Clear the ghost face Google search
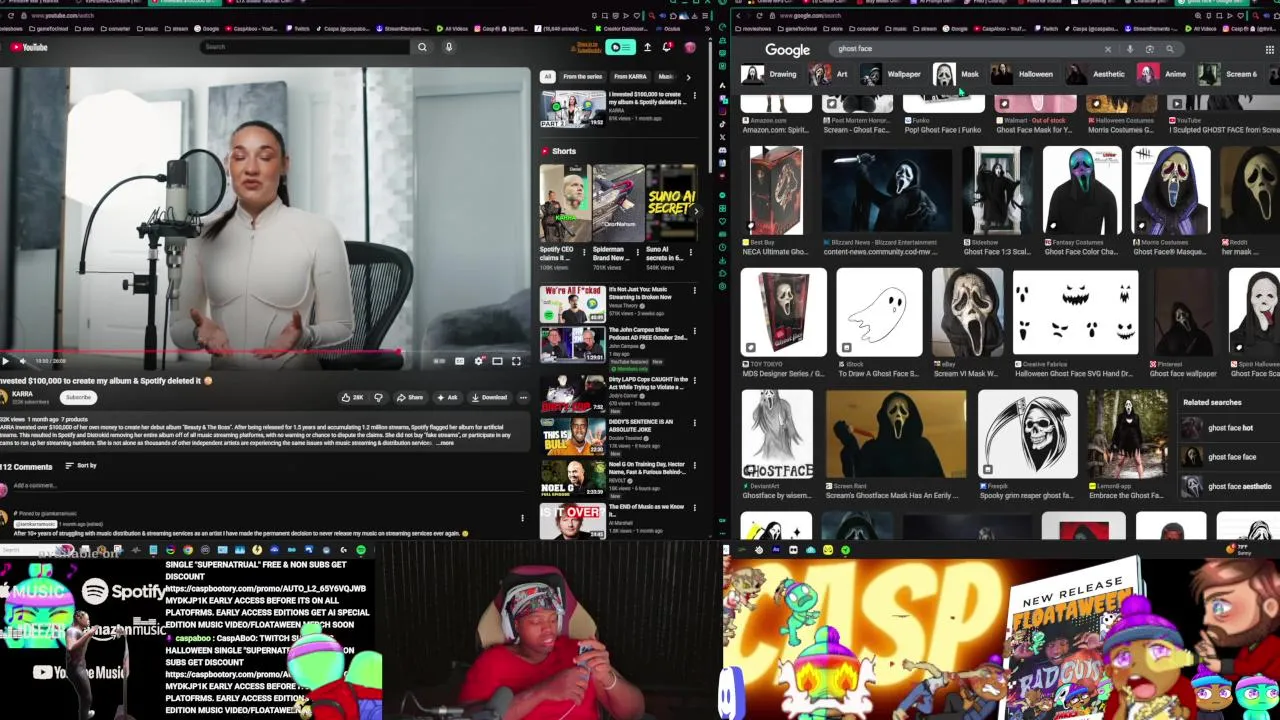Image resolution: width=1280 pixels, height=720 pixels. tap(1107, 49)
